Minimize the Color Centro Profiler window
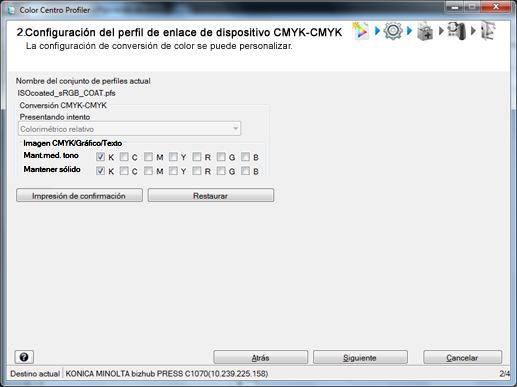Image resolution: width=517 pixels, height=387 pixels. (455, 7)
